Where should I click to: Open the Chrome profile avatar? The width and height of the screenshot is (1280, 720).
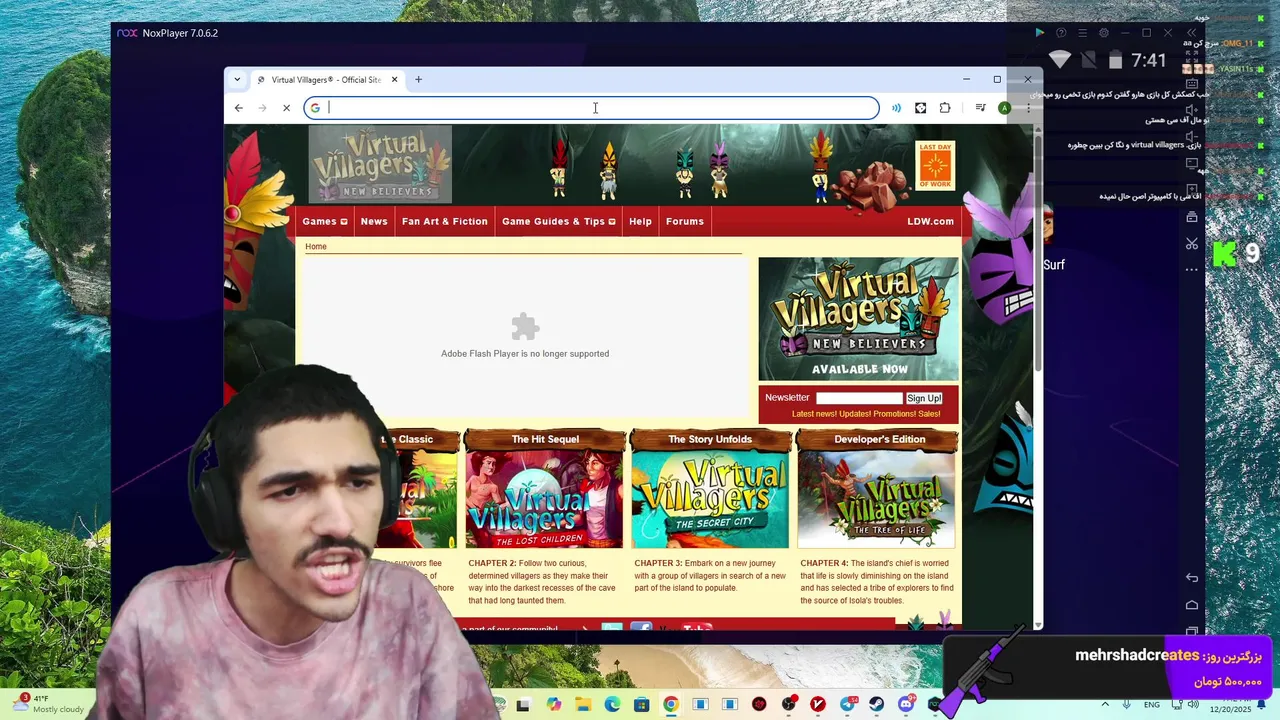pyautogui.click(x=1004, y=108)
